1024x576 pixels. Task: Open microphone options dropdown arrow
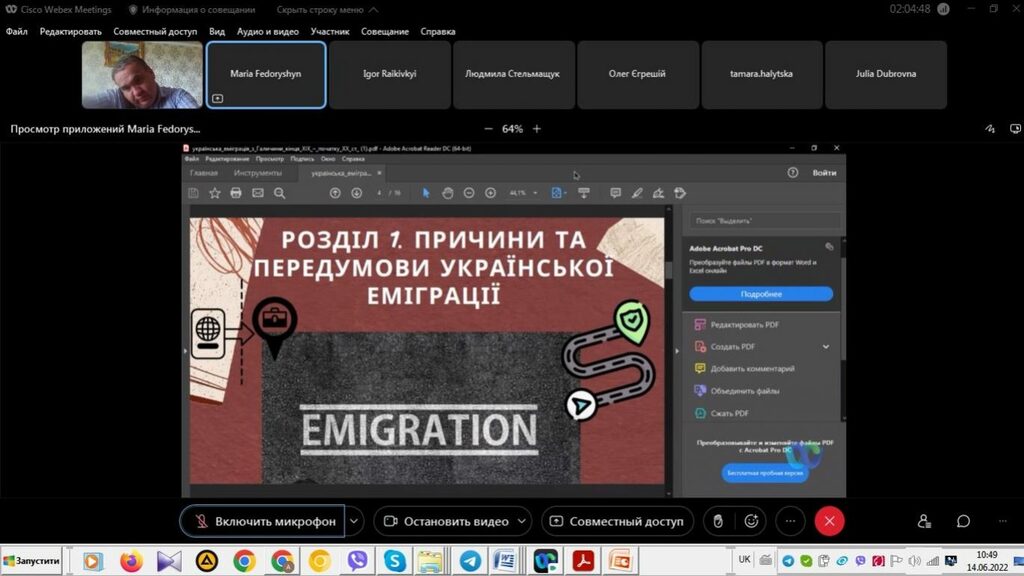coord(354,521)
